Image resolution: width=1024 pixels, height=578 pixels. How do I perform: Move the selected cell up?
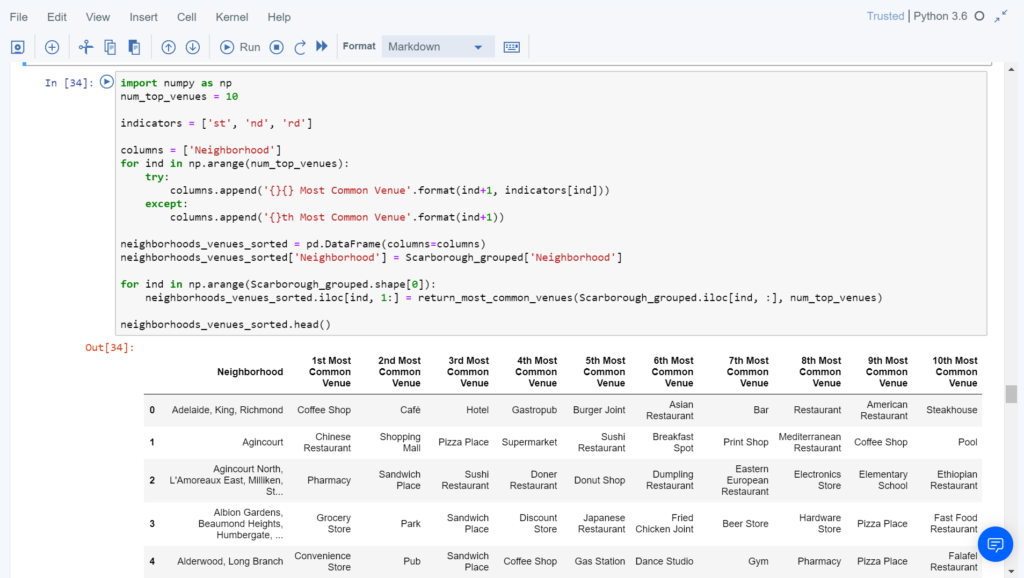pyautogui.click(x=166, y=47)
